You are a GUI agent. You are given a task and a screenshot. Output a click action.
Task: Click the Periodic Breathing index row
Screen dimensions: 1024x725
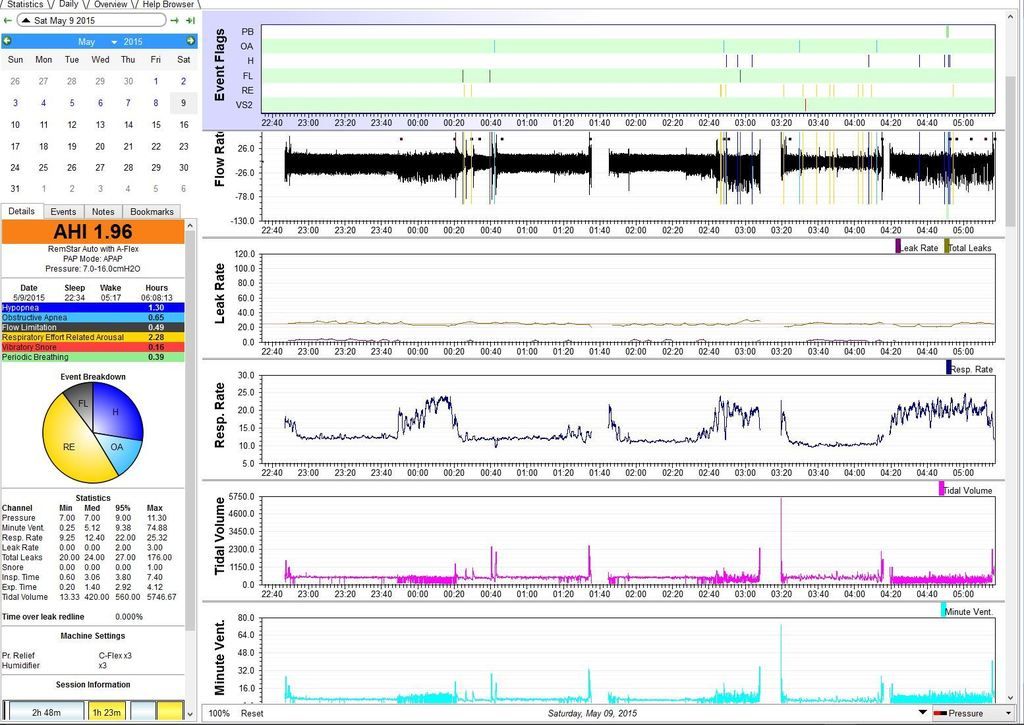(x=93, y=357)
